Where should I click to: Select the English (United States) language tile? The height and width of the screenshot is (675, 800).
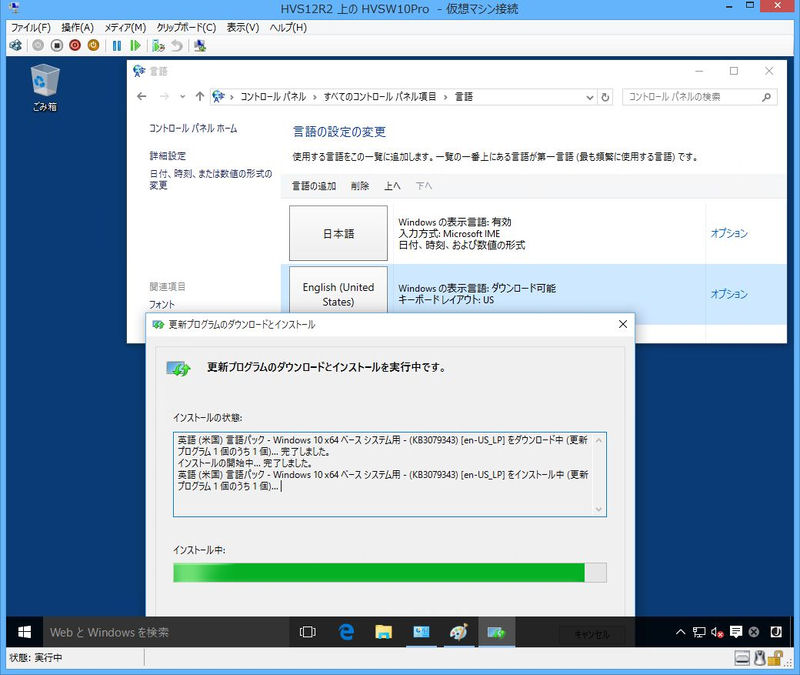tap(338, 290)
